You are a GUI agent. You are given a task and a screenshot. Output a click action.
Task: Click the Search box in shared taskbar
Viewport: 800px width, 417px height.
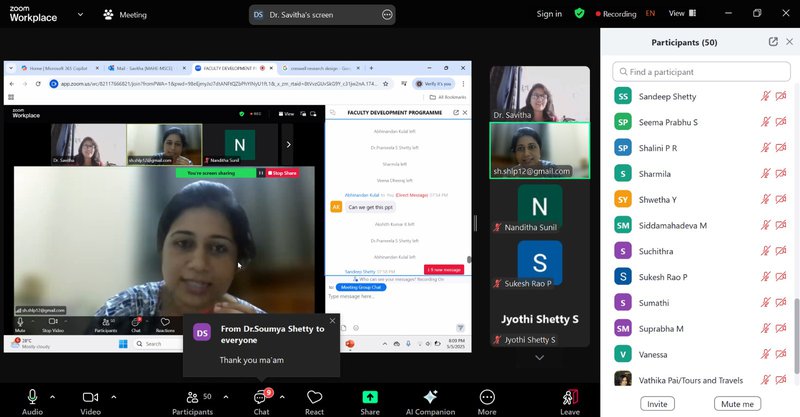[158, 344]
